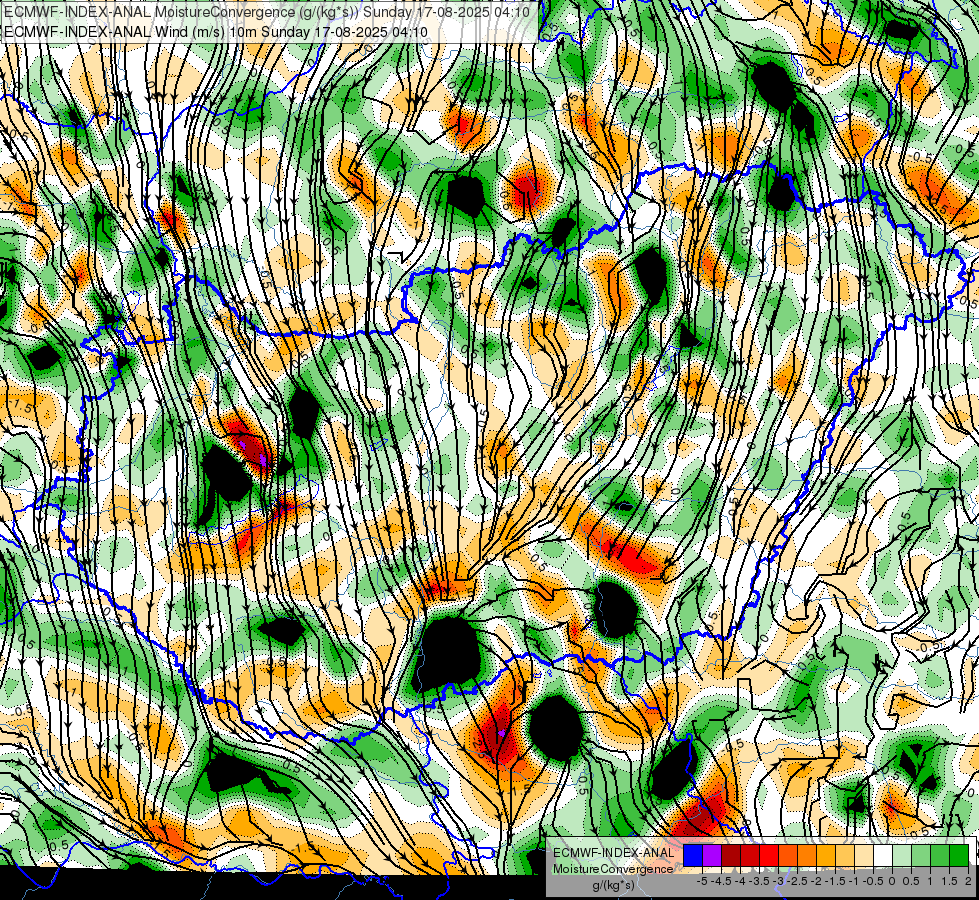
Task: Pick the pale peach swatch between -1 and -0.5
Action: 864,855
